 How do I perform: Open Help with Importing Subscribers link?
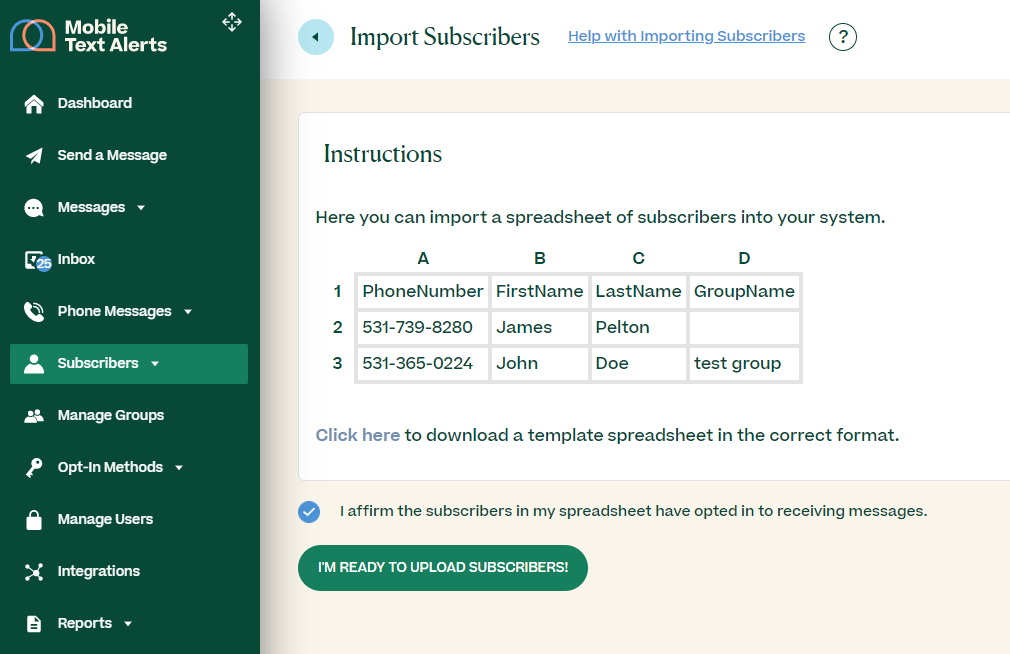click(686, 36)
